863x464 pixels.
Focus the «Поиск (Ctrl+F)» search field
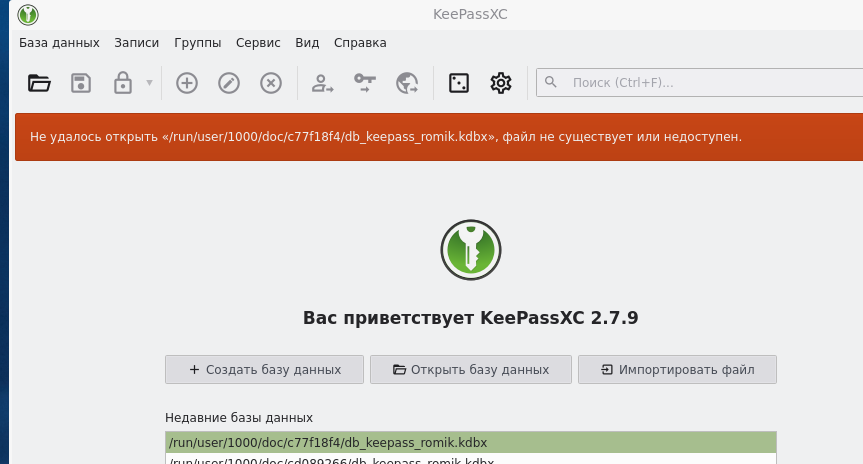point(700,83)
